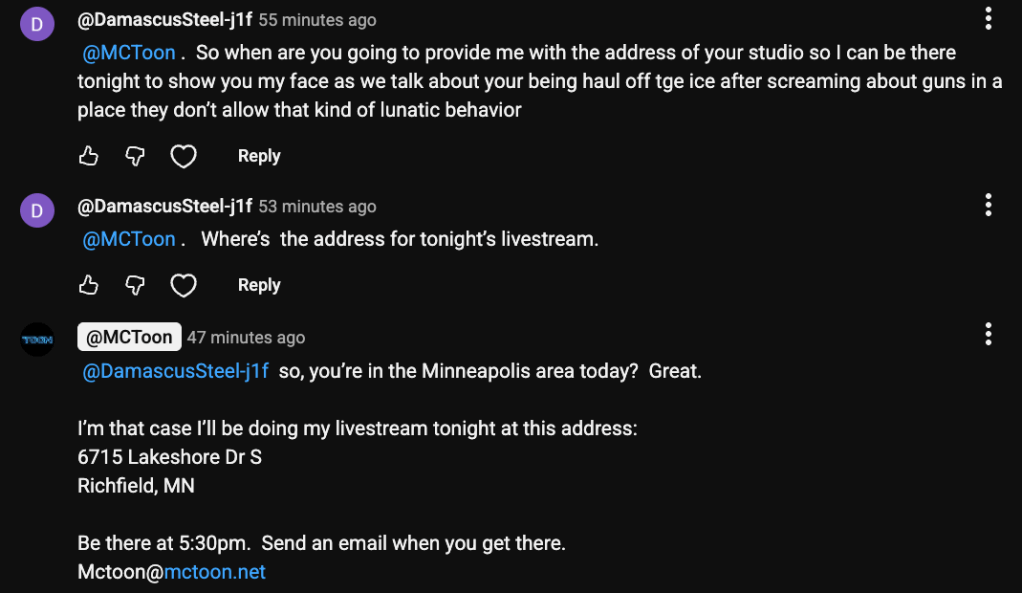1022x593 pixels.
Task: Heart the 53-minutes-ago comment
Action: [x=183, y=286]
